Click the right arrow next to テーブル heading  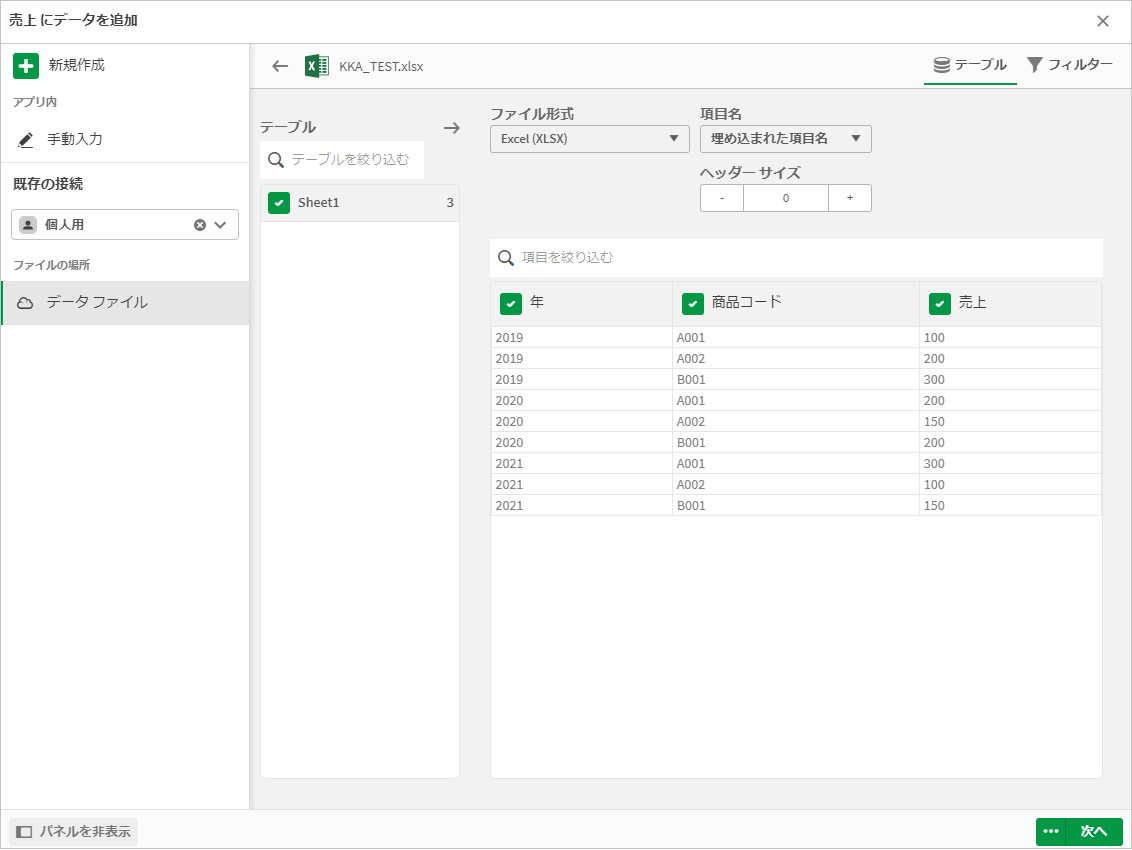[x=452, y=128]
